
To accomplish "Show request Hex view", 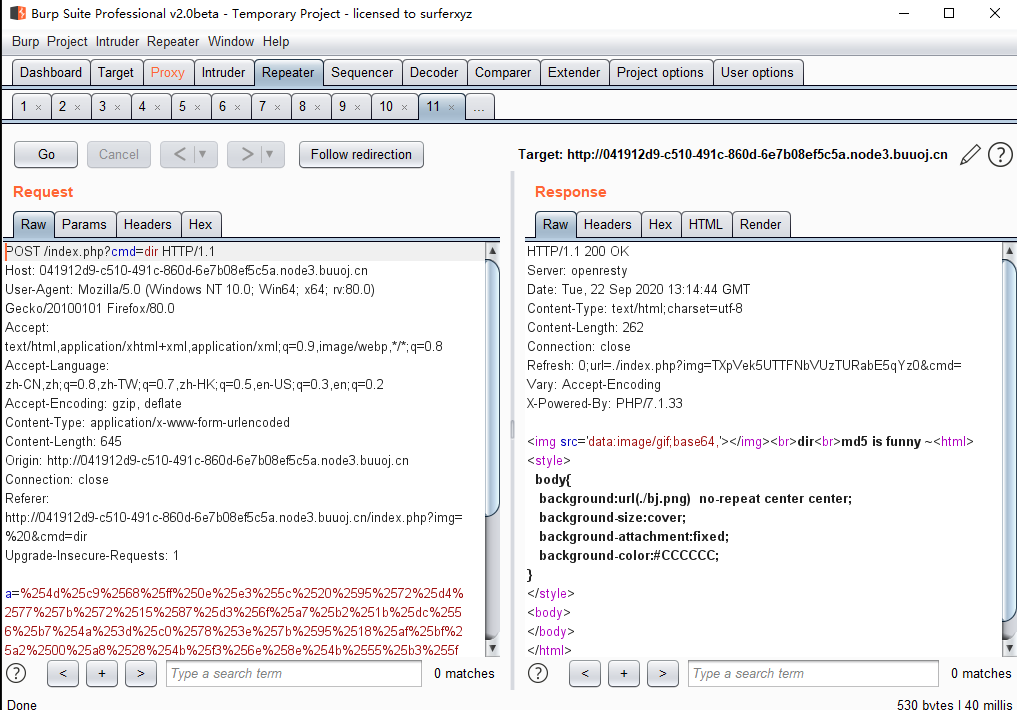I will point(200,224).
